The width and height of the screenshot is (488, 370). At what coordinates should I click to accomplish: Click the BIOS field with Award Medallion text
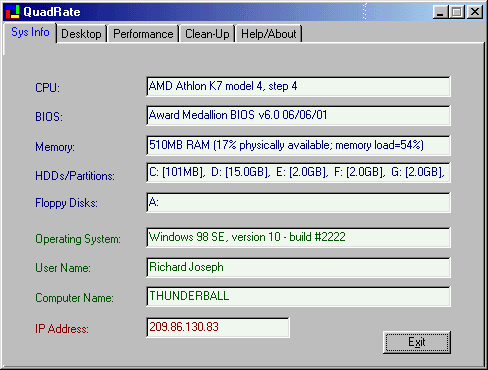click(298, 115)
